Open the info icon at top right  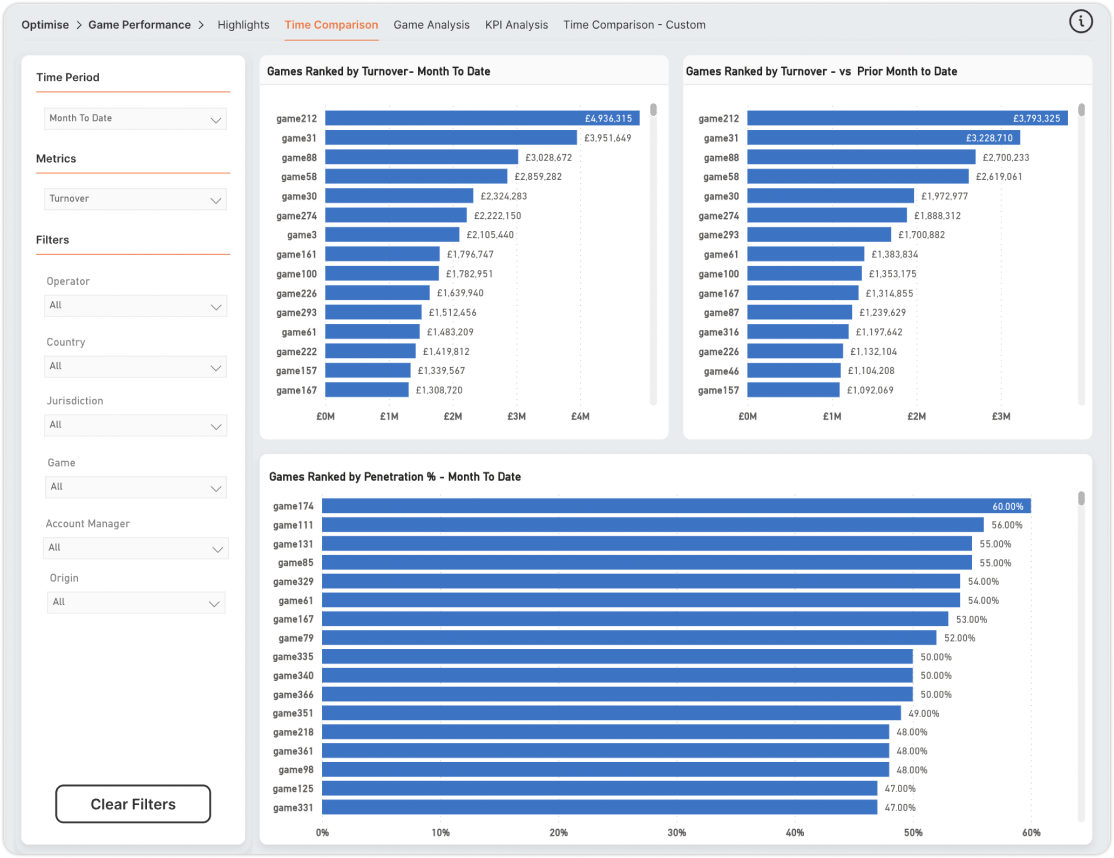tap(1081, 22)
